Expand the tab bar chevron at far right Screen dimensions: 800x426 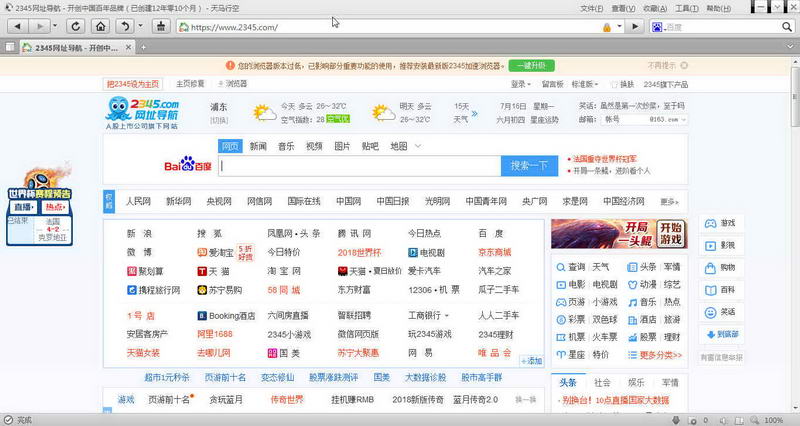click(790, 47)
